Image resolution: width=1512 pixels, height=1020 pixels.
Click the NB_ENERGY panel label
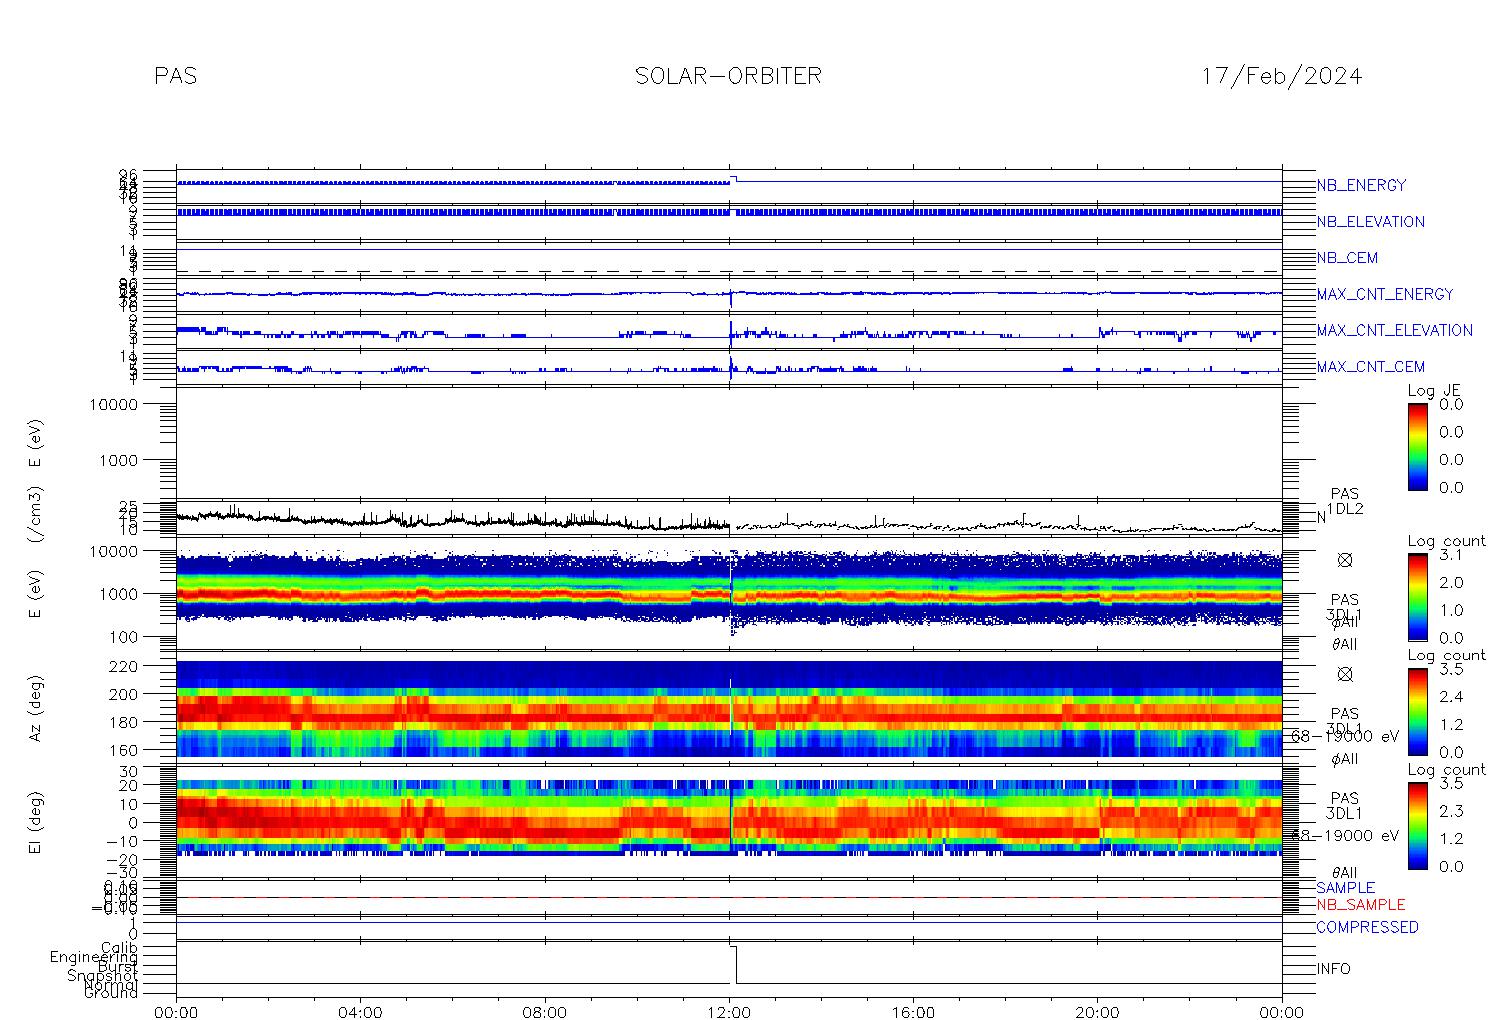1361,185
